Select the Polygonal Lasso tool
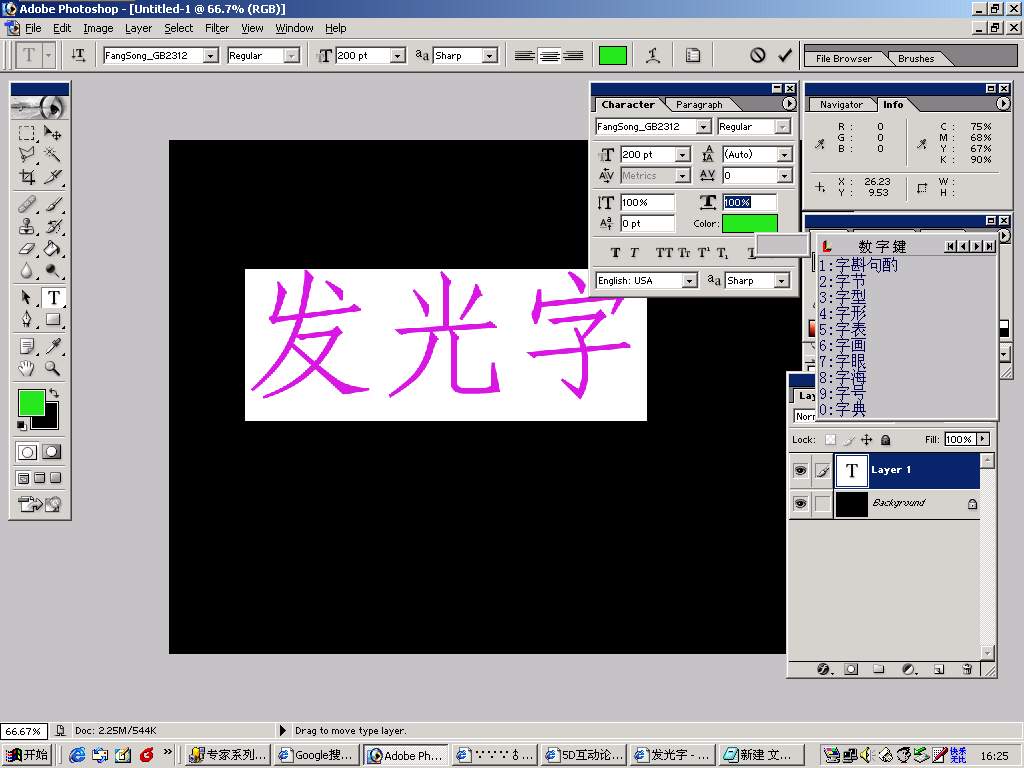The width and height of the screenshot is (1024, 768). point(26,155)
